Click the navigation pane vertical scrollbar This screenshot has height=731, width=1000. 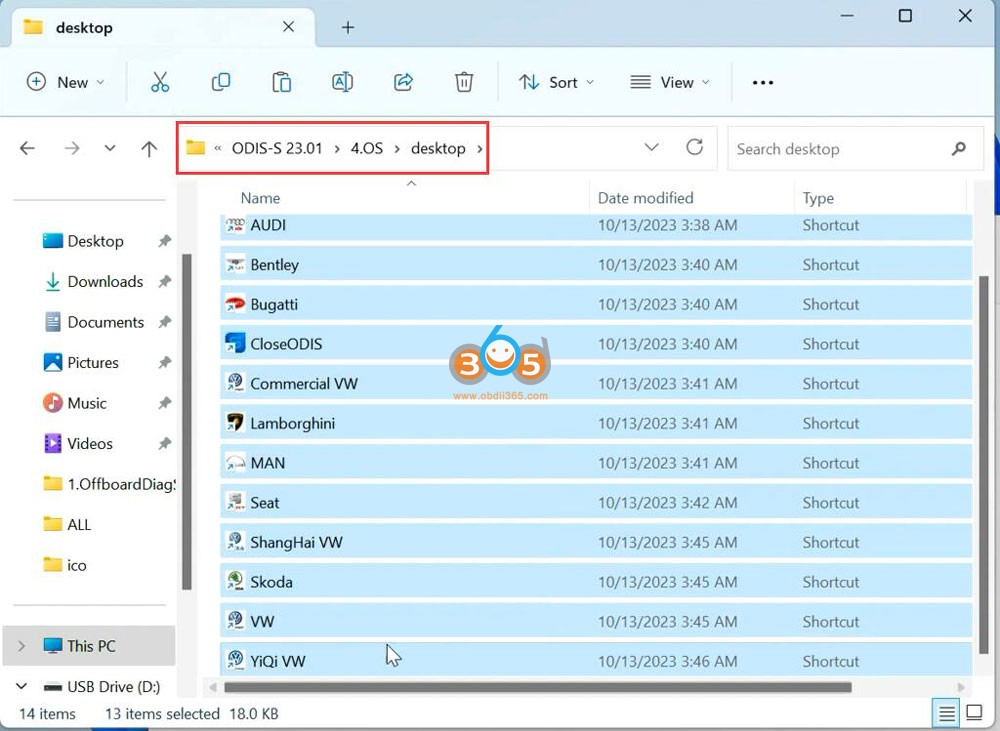pos(187,422)
